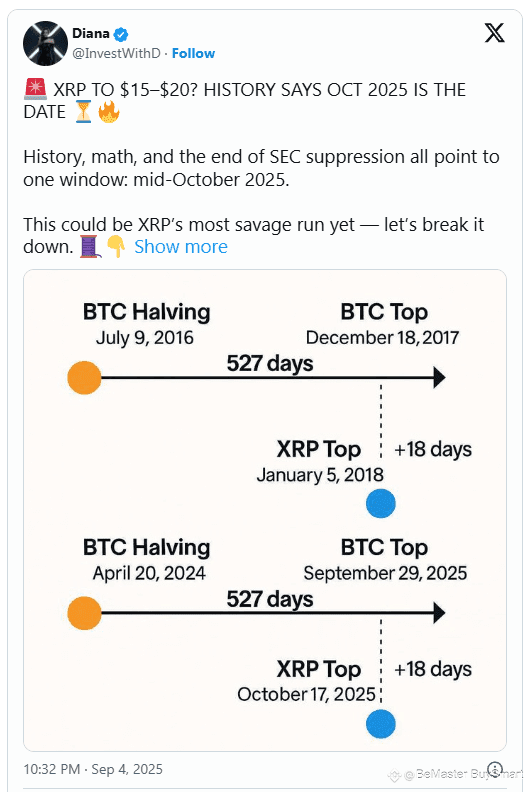
Task: Expand tweet with Show more
Action: (x=181, y=247)
